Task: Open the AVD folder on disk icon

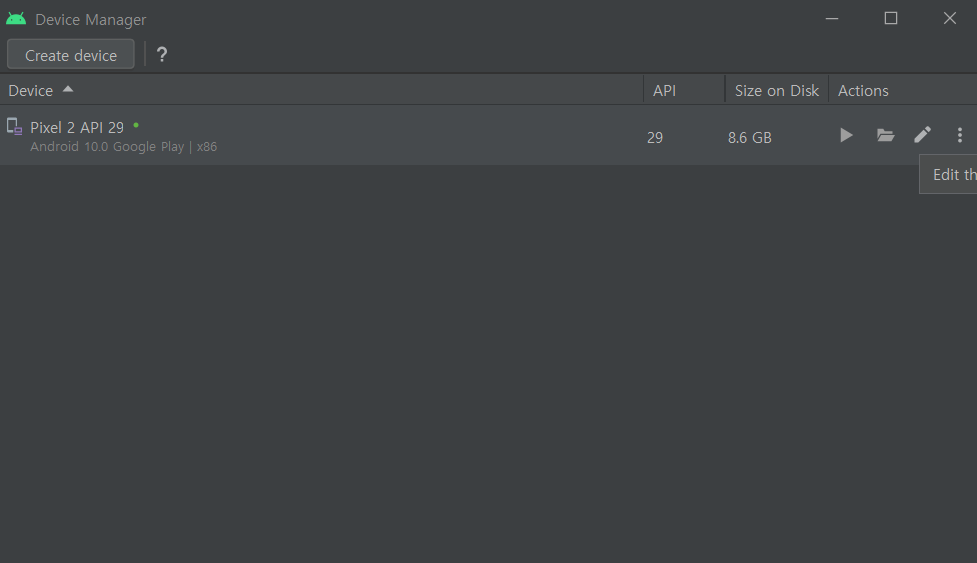Action: (x=885, y=135)
